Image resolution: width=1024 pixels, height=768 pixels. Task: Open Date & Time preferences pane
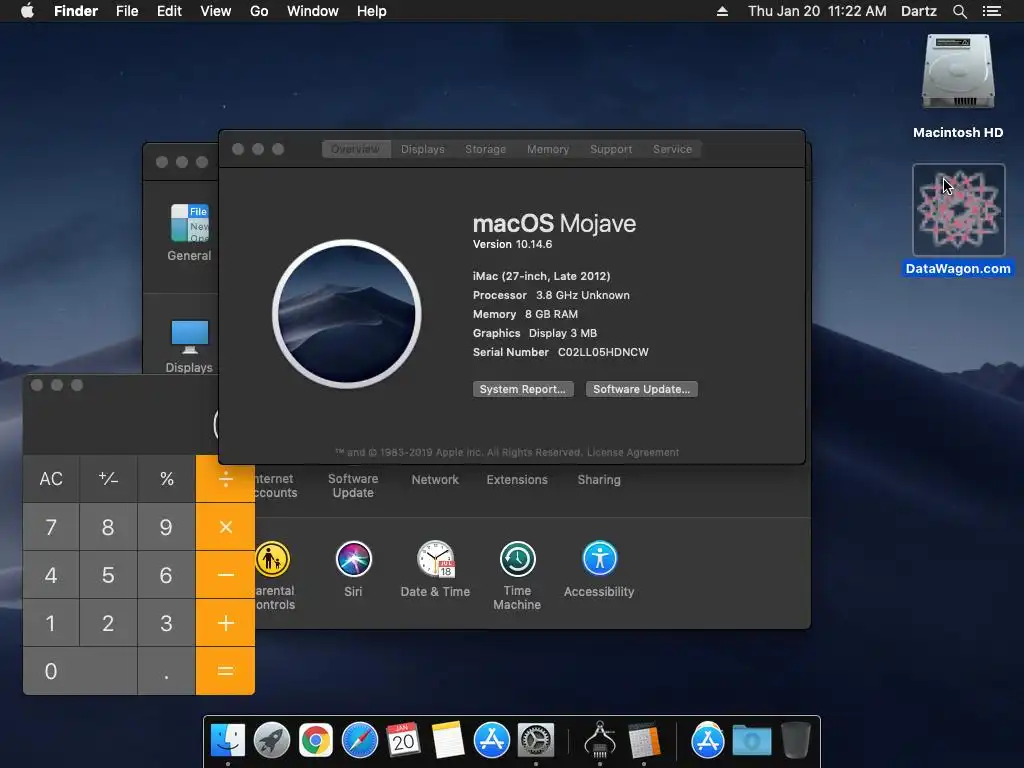click(x=435, y=569)
